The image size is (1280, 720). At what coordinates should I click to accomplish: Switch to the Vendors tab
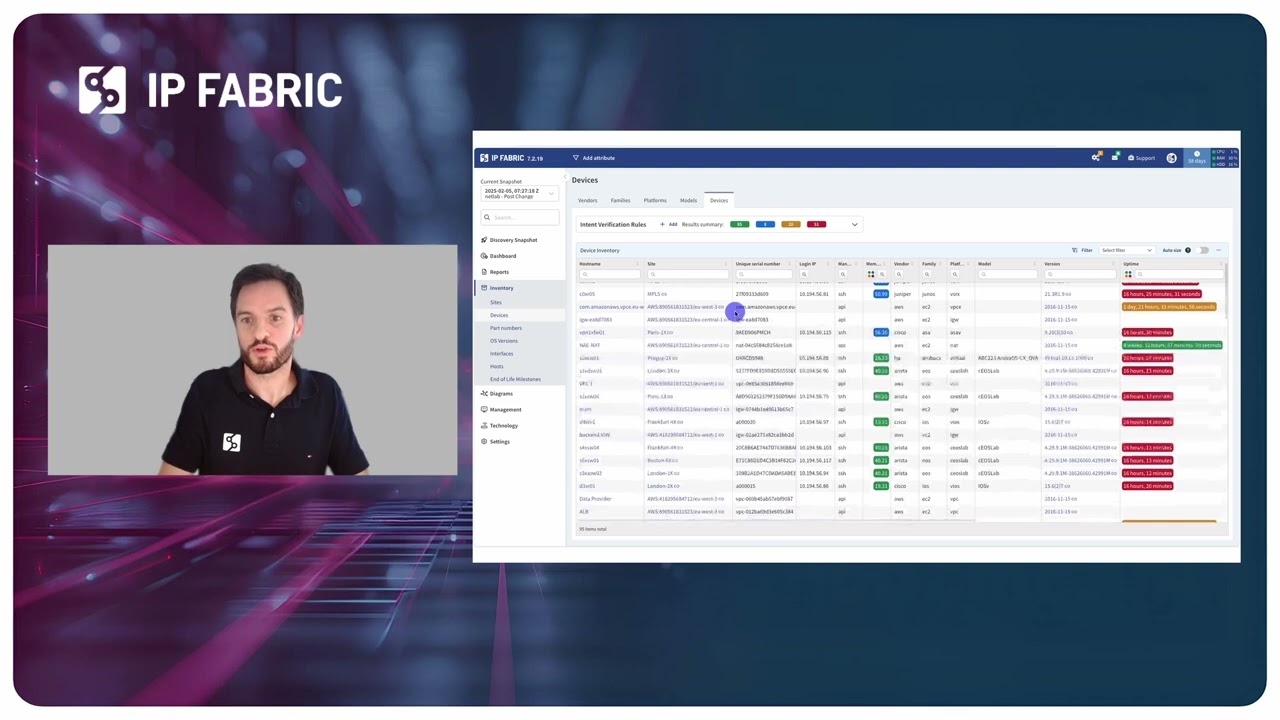click(x=588, y=201)
